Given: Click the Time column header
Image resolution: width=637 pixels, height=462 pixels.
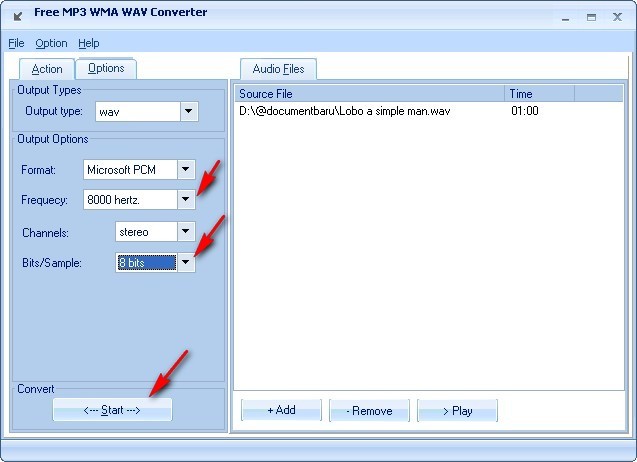Looking at the screenshot, I should coord(540,93).
